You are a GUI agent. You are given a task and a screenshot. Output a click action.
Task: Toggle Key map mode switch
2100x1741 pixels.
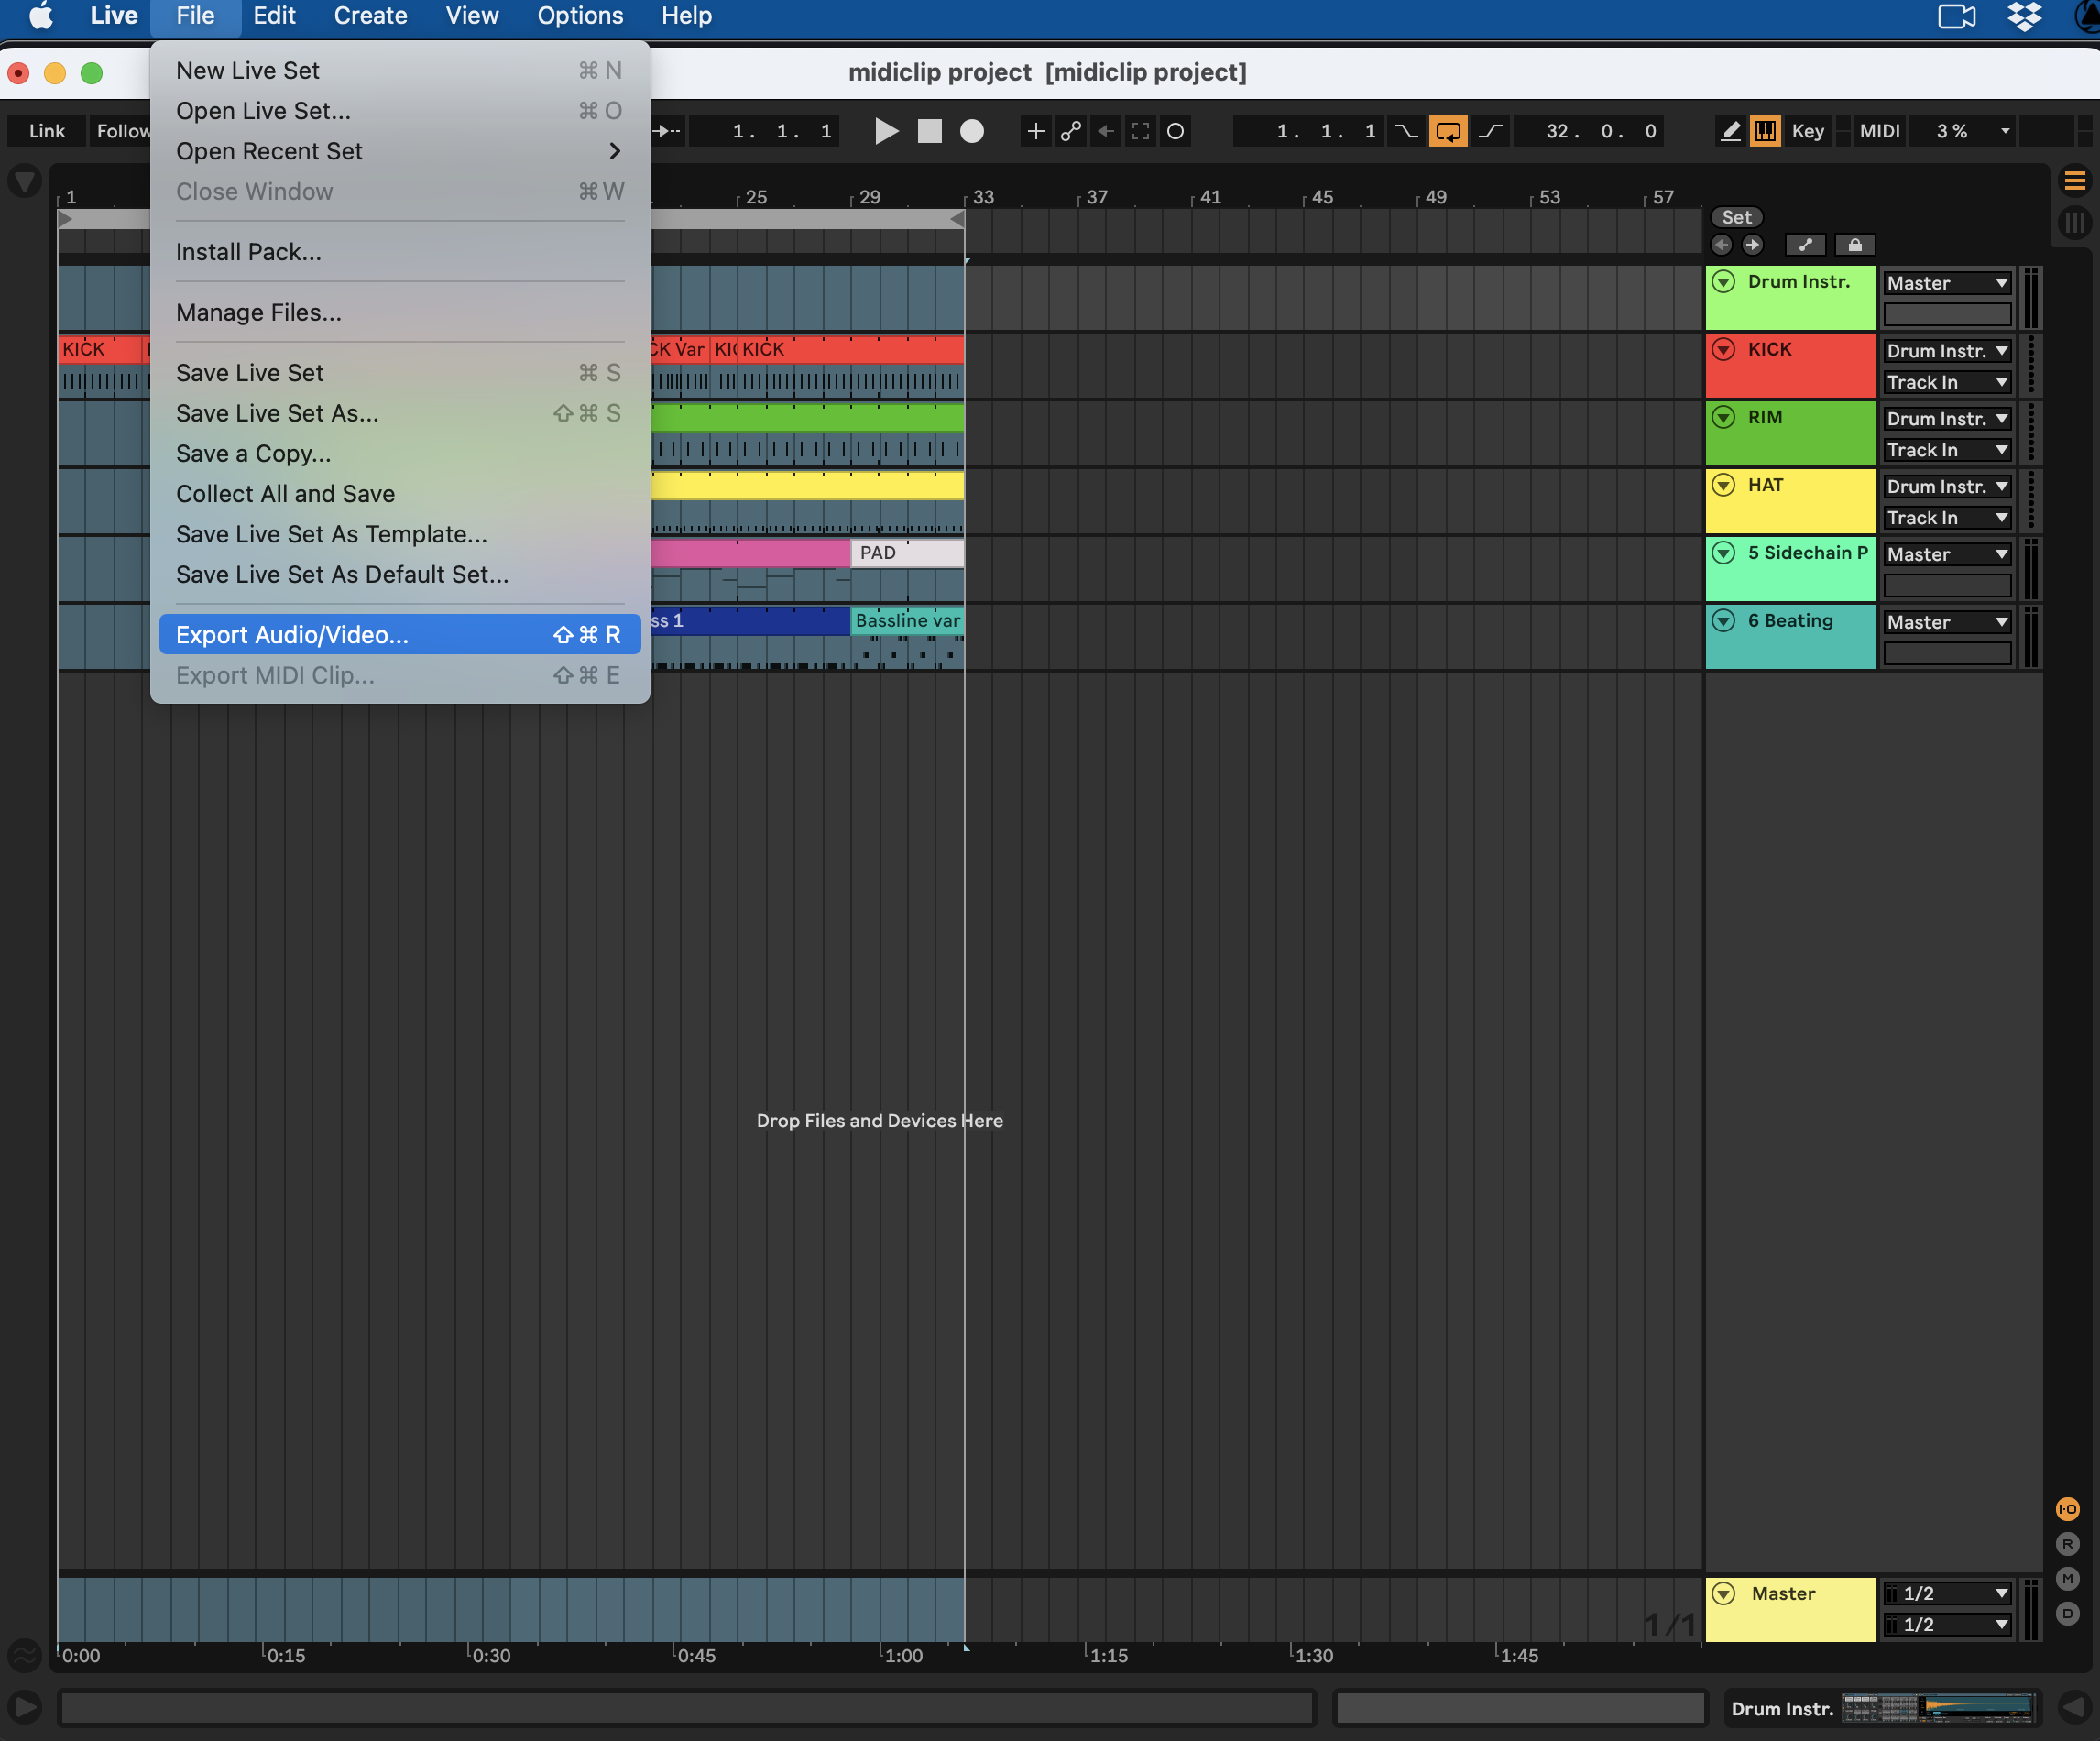click(1807, 131)
